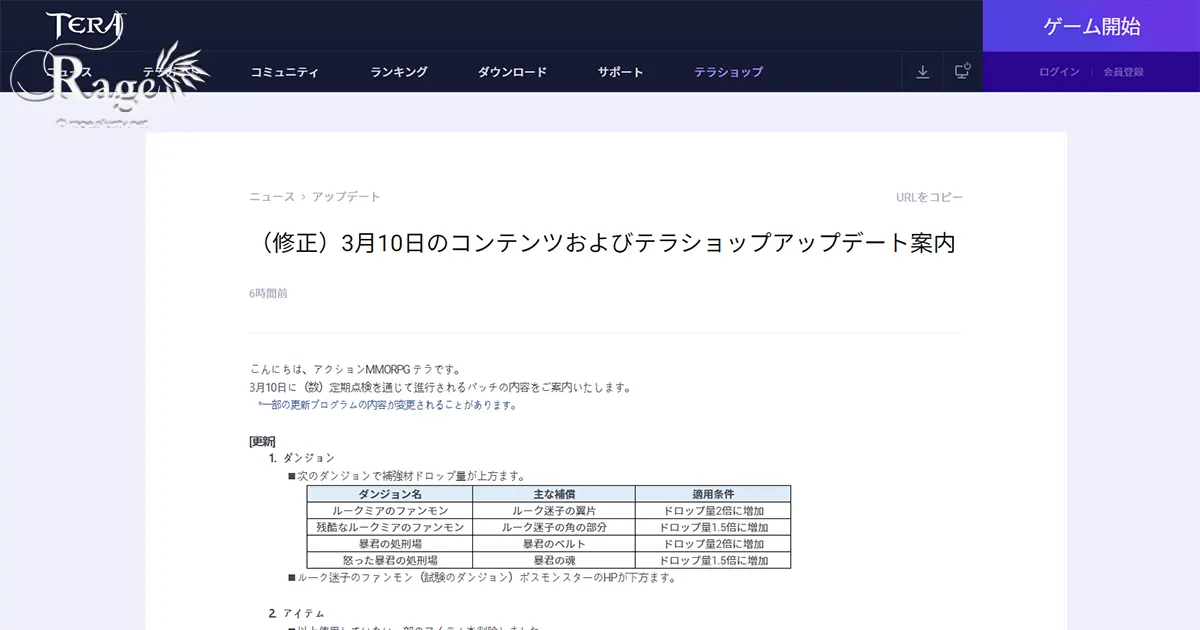Open the コミュニティ menu

point(285,72)
